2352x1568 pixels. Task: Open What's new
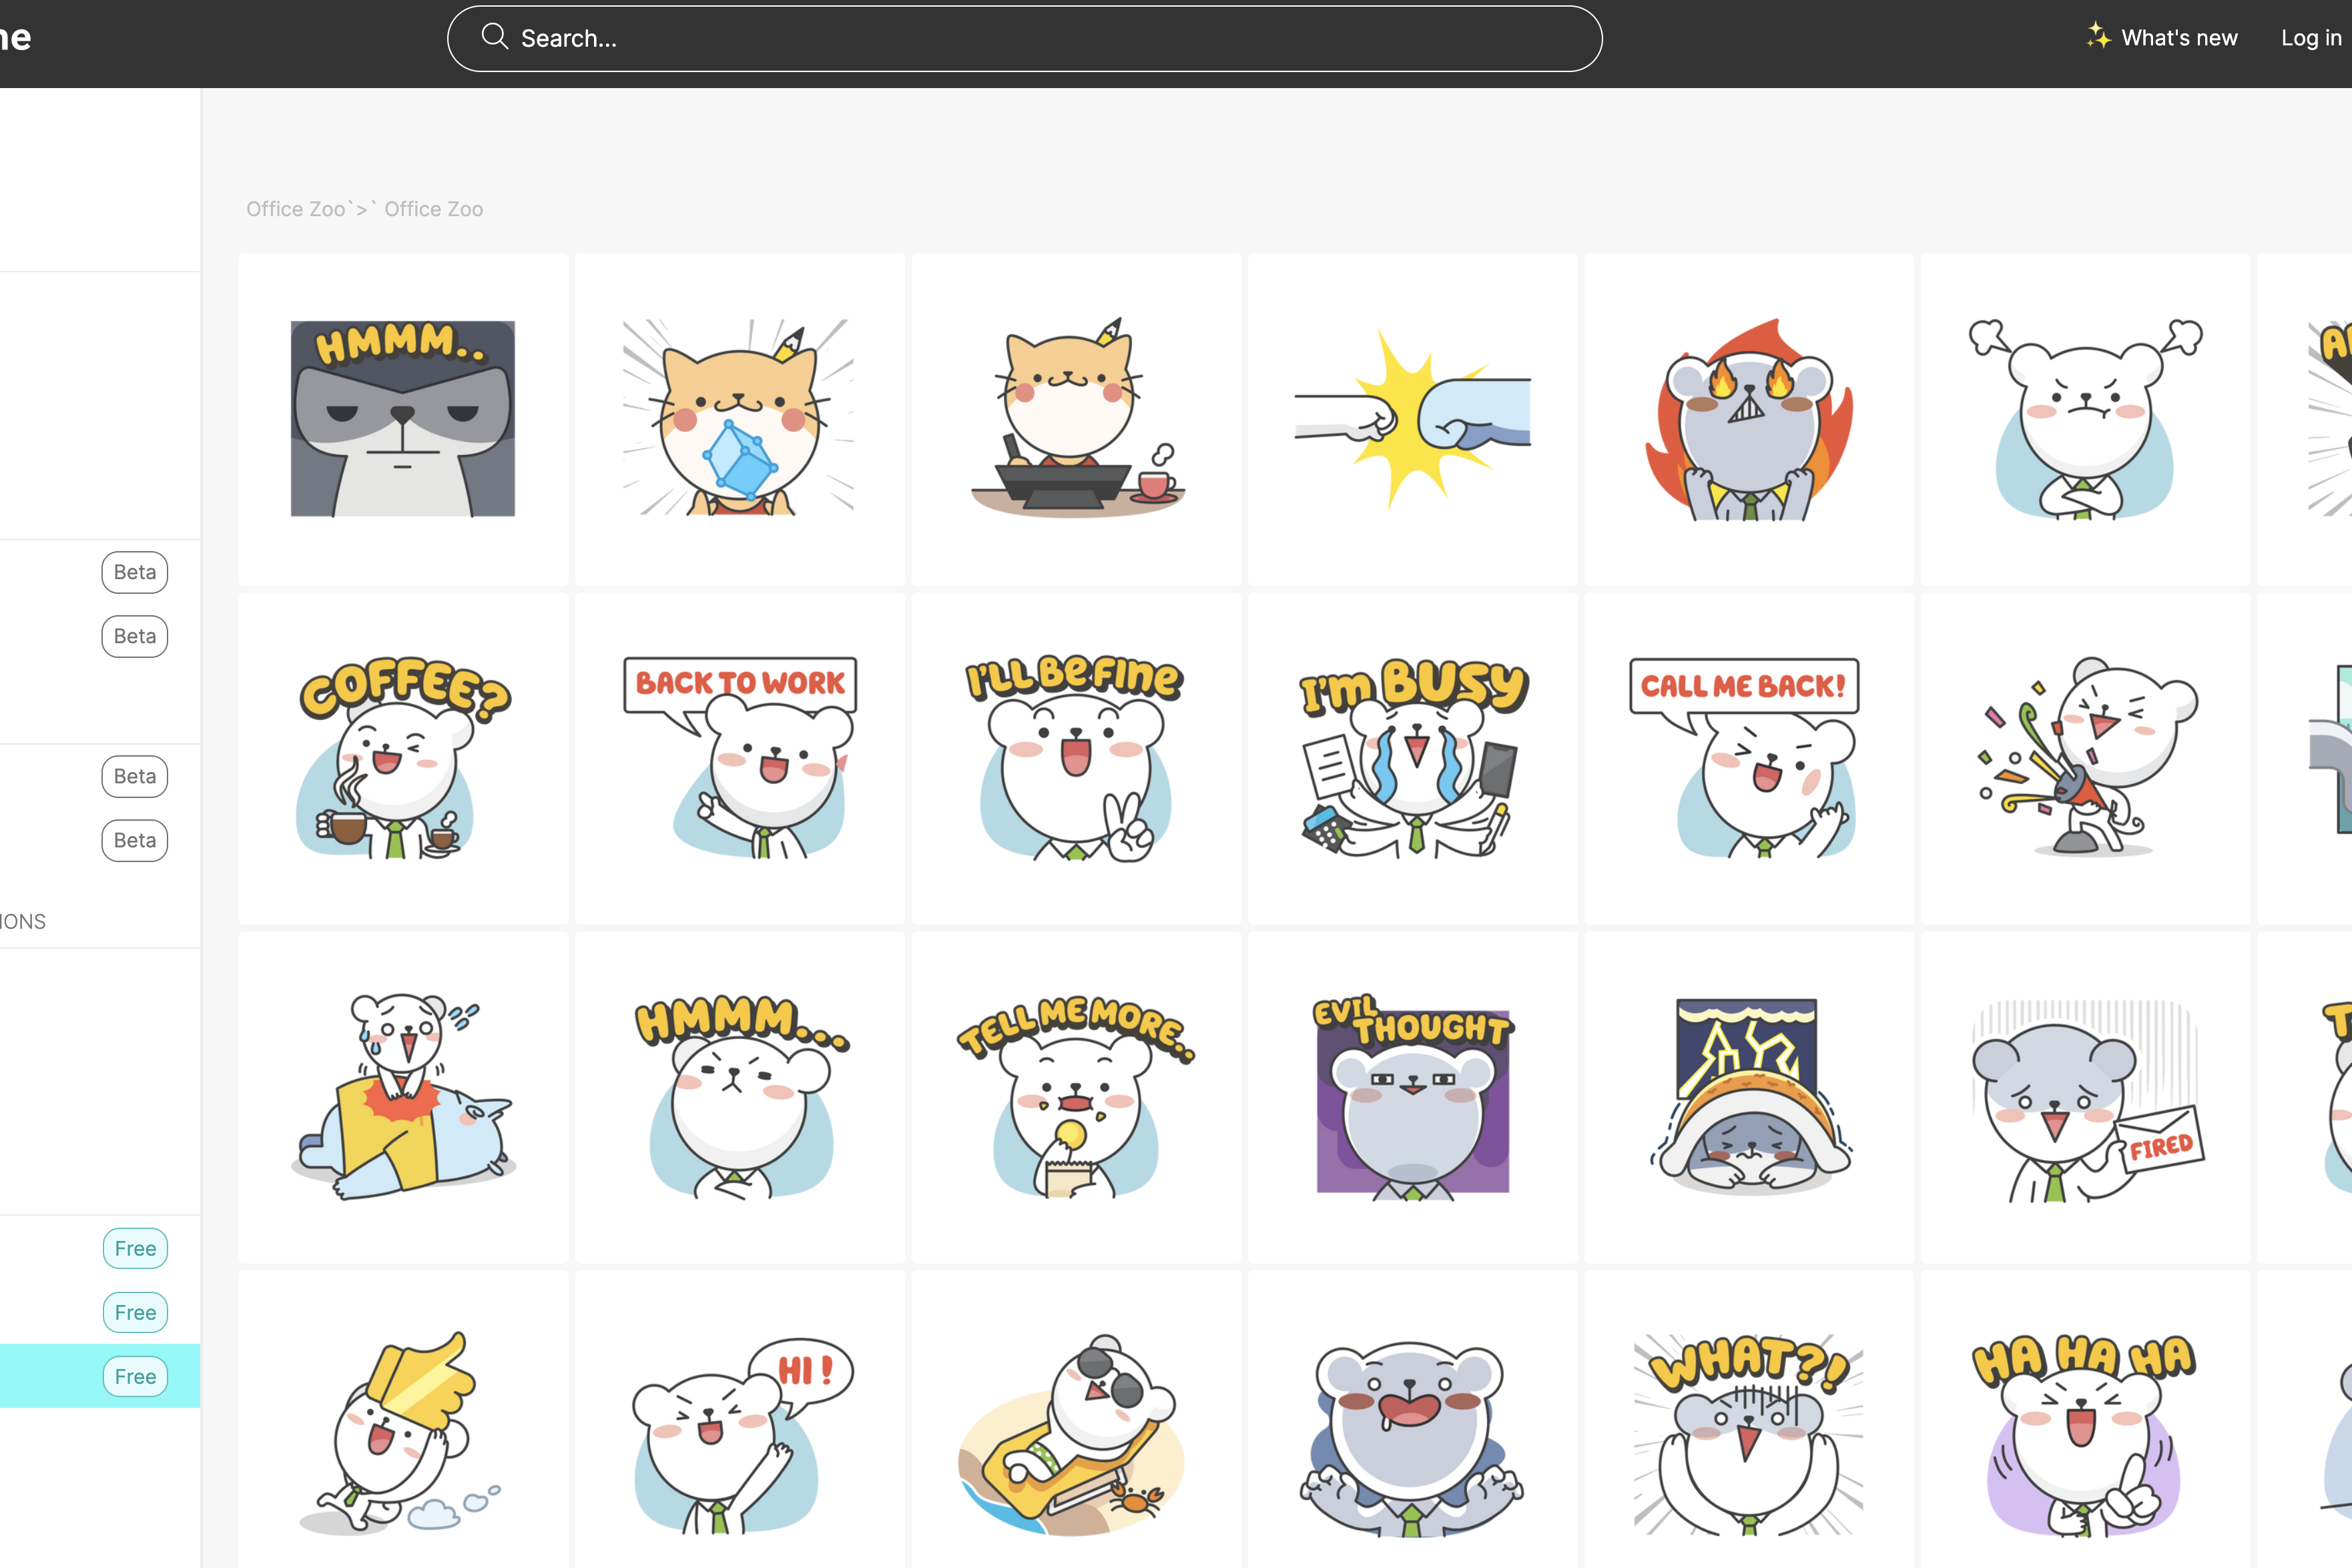tap(2178, 38)
